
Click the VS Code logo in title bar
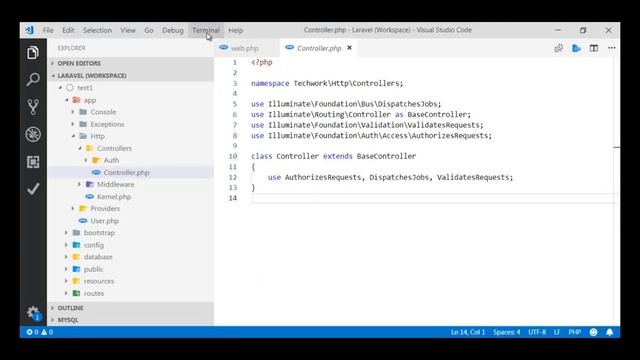[30, 30]
